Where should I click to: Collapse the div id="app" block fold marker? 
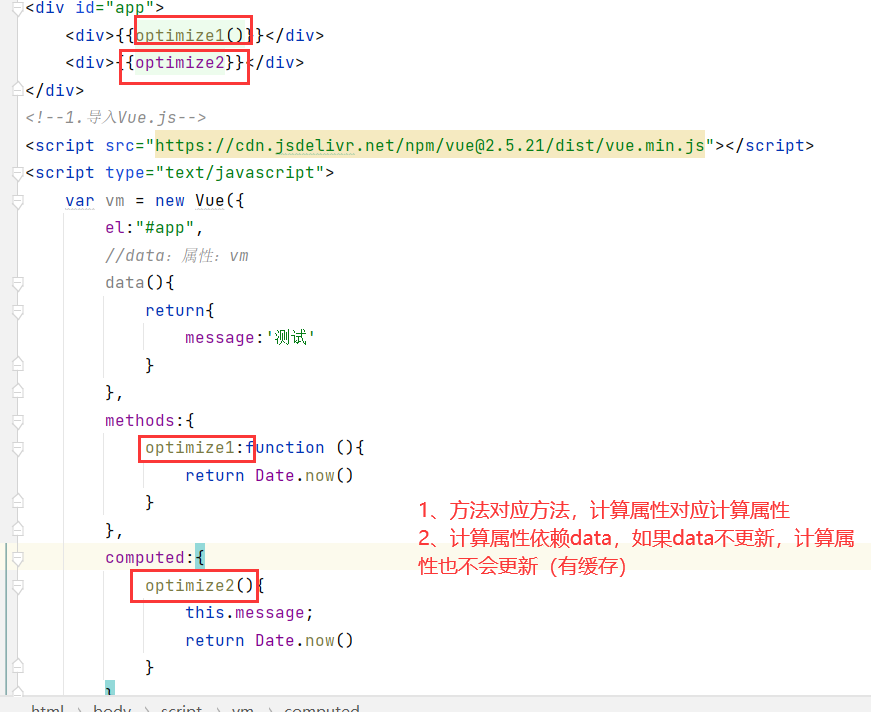tap(16, 9)
